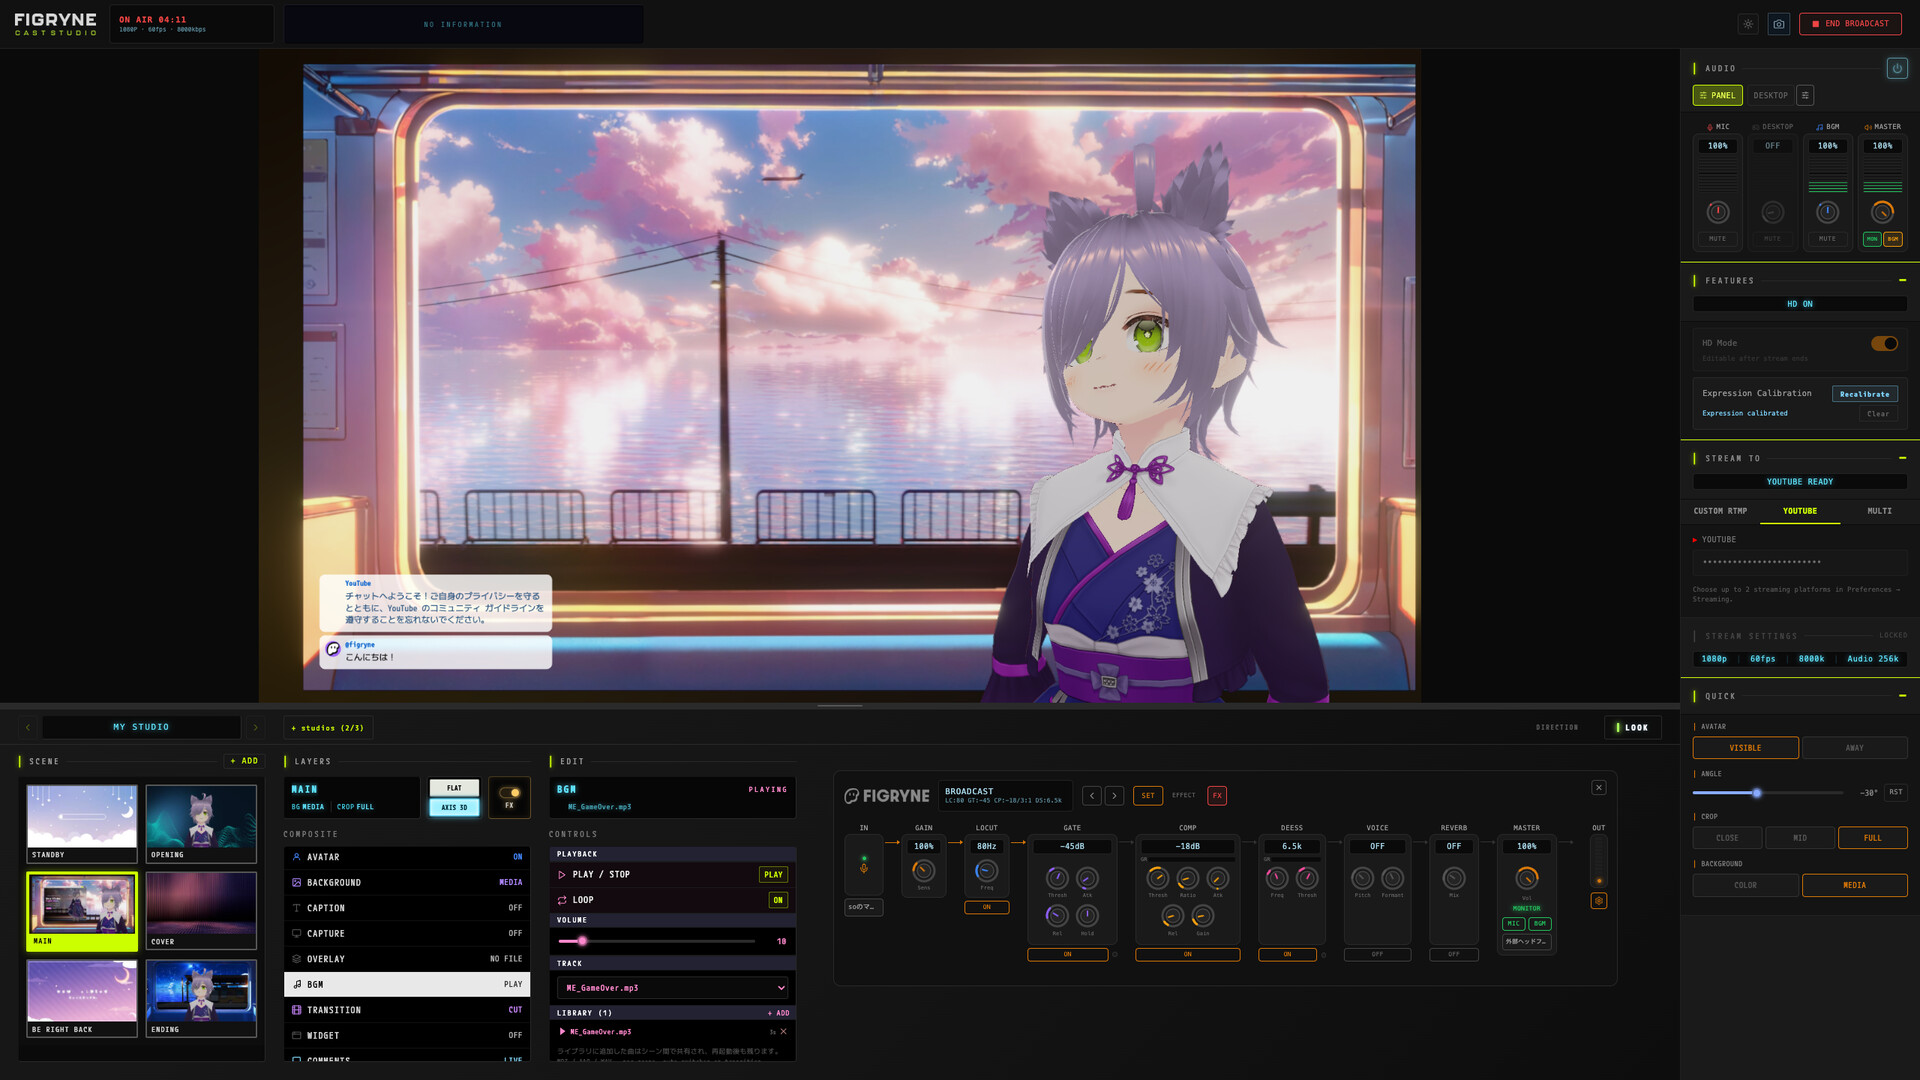Adjust the GAIN Sens knob
1920x1080 pixels.
[x=923, y=870]
